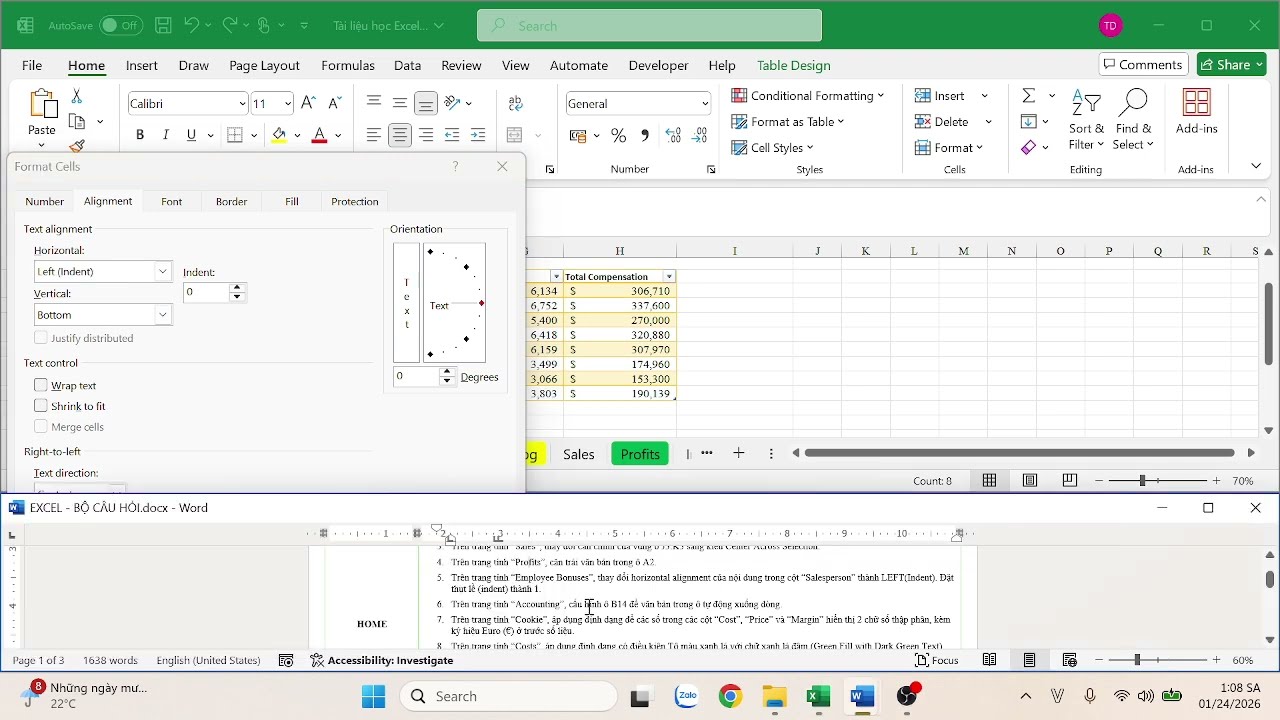Screen dimensions: 1280x720
Task: Open Chrome from the taskbar
Action: [x=731, y=696]
